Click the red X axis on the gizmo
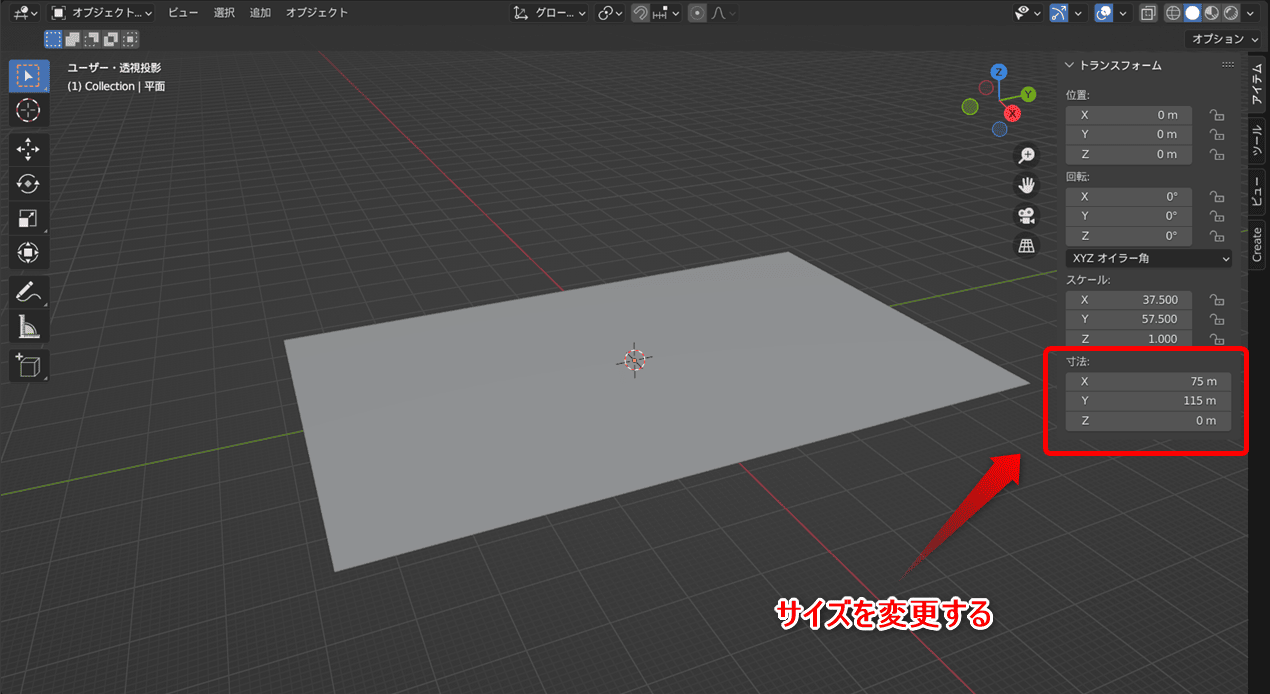Viewport: 1270px width, 694px height. [x=1012, y=113]
